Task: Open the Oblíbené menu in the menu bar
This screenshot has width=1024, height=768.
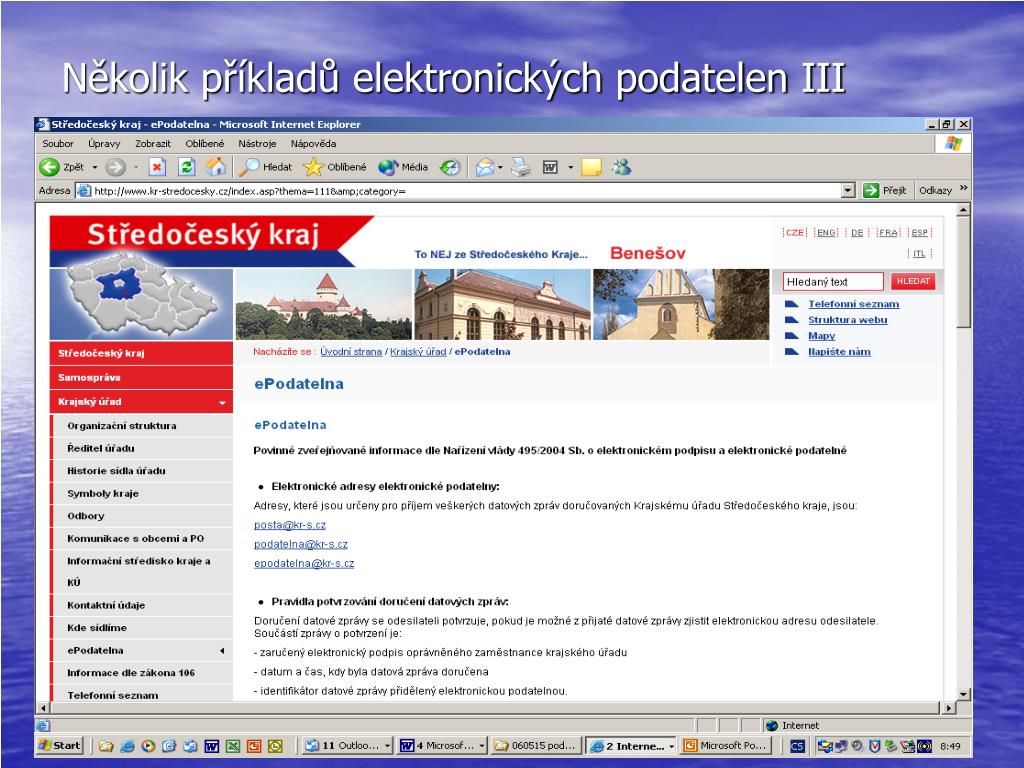Action: 204,144
